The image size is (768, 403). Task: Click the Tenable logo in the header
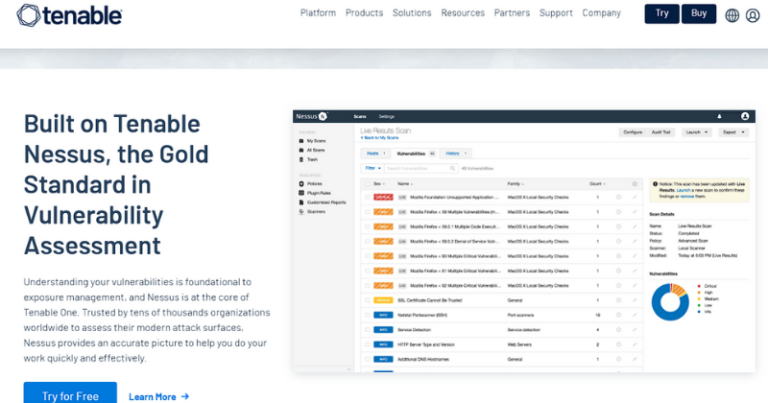69,15
